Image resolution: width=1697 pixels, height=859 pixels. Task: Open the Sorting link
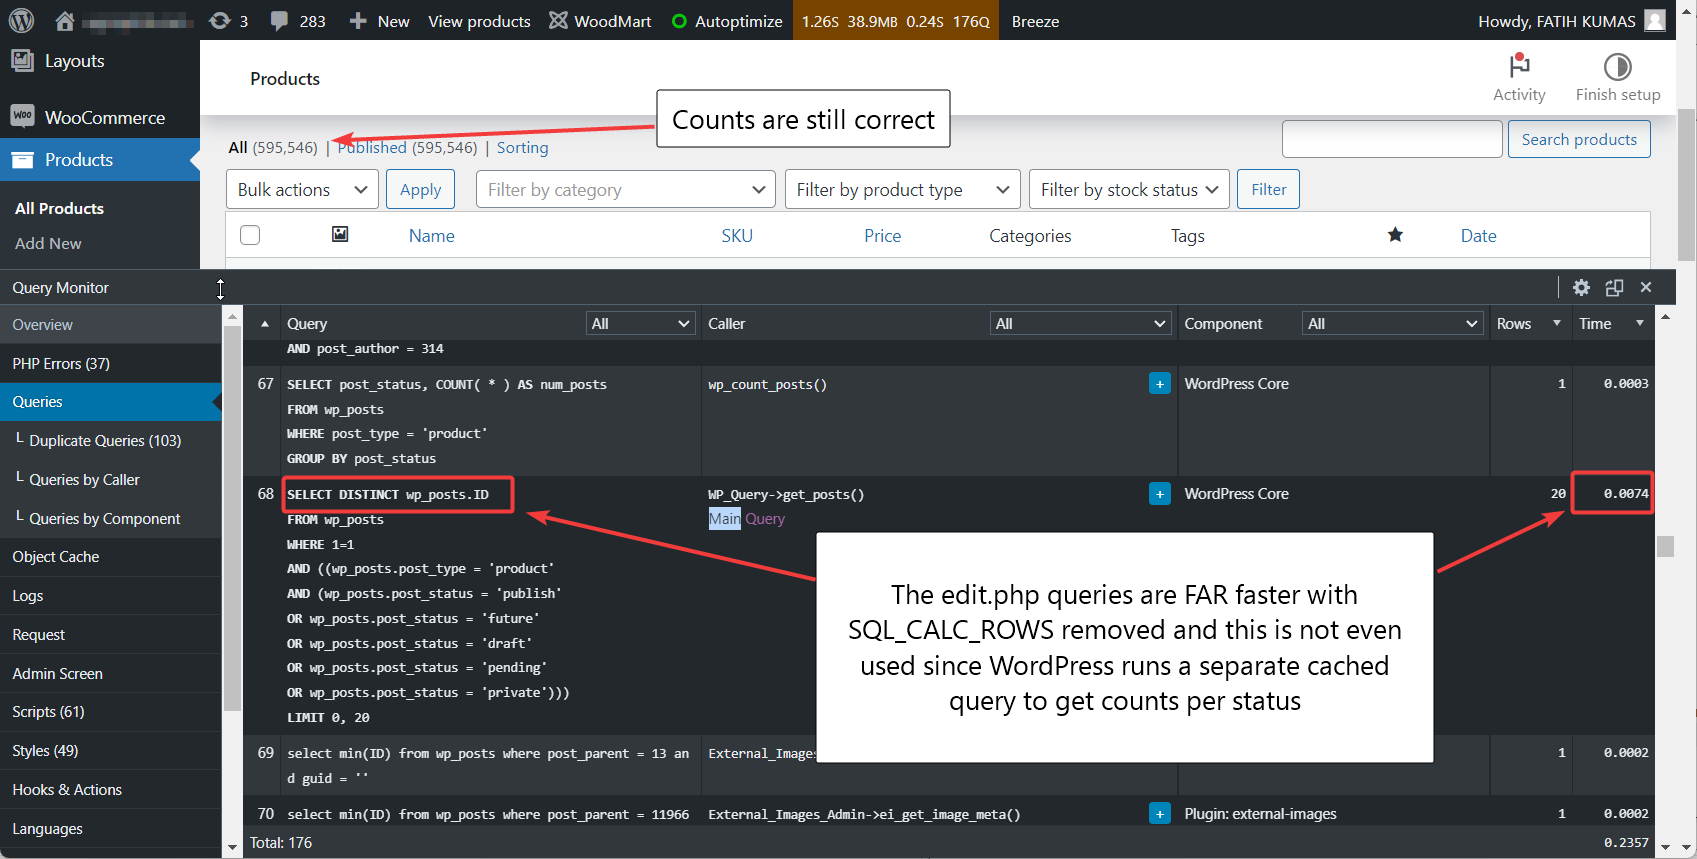point(522,147)
